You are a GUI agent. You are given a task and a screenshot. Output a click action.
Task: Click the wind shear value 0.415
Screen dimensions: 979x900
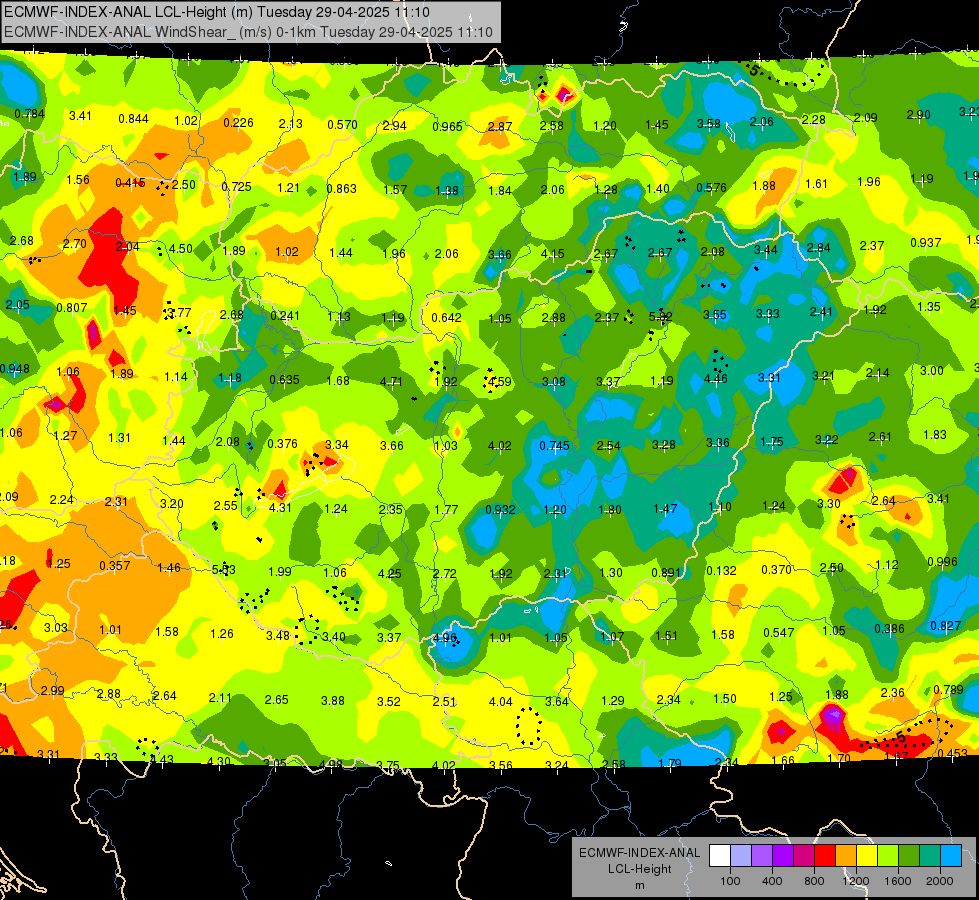[130, 182]
